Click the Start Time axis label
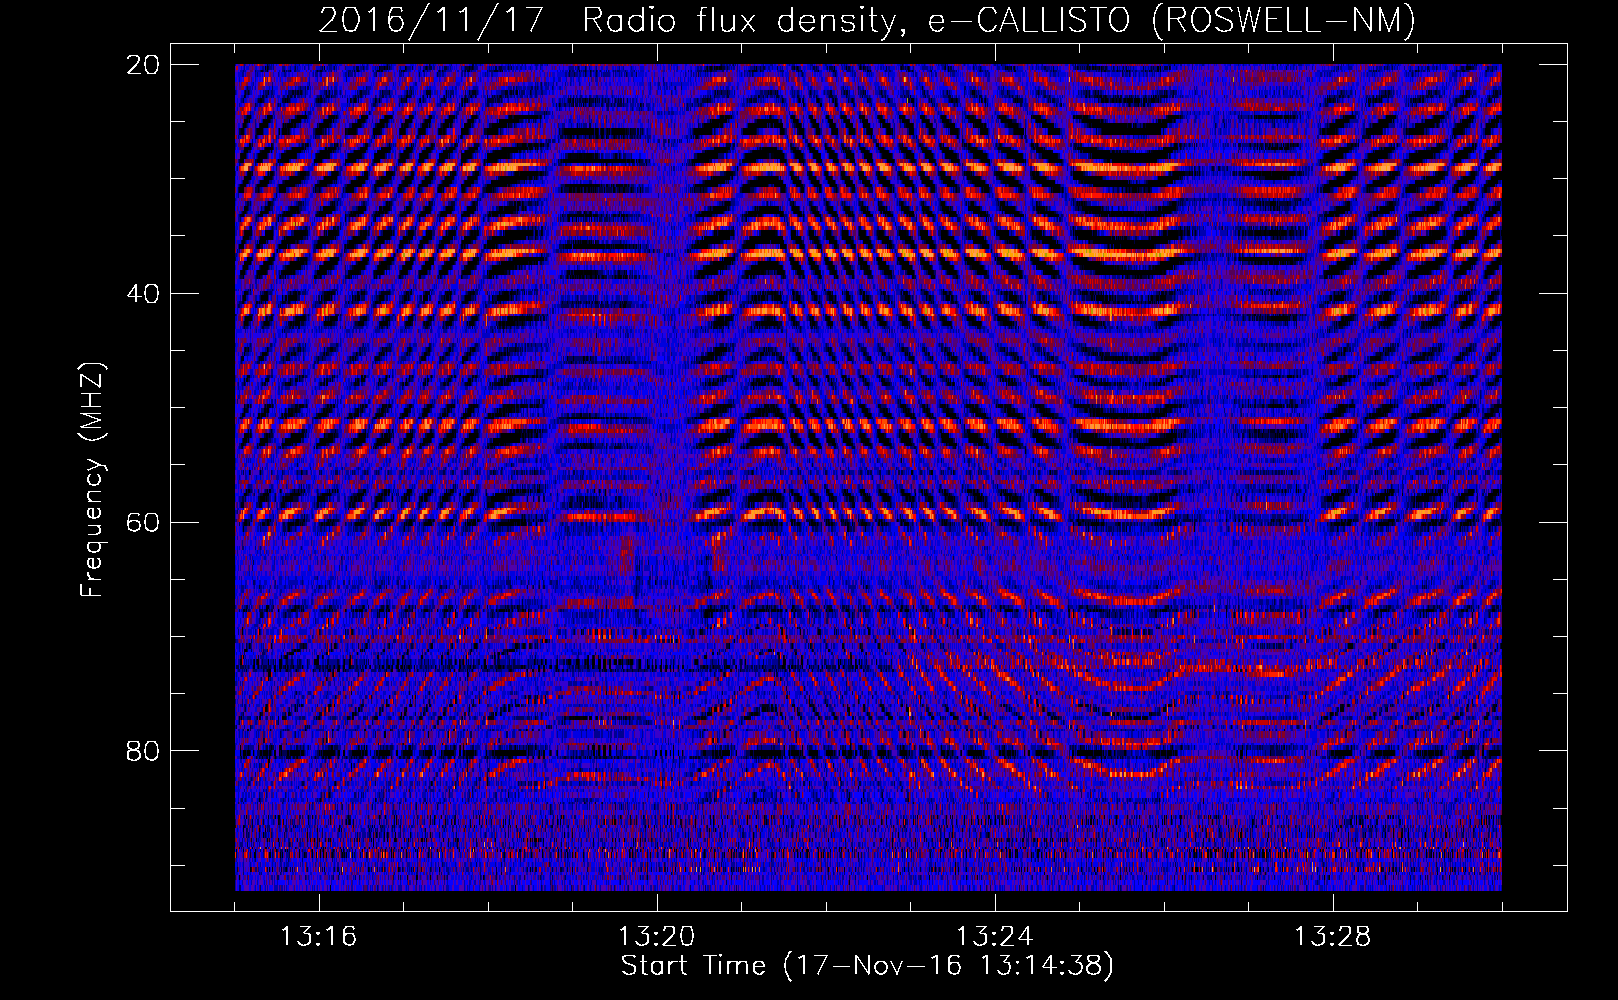This screenshot has width=1618, height=1000. tap(867, 966)
